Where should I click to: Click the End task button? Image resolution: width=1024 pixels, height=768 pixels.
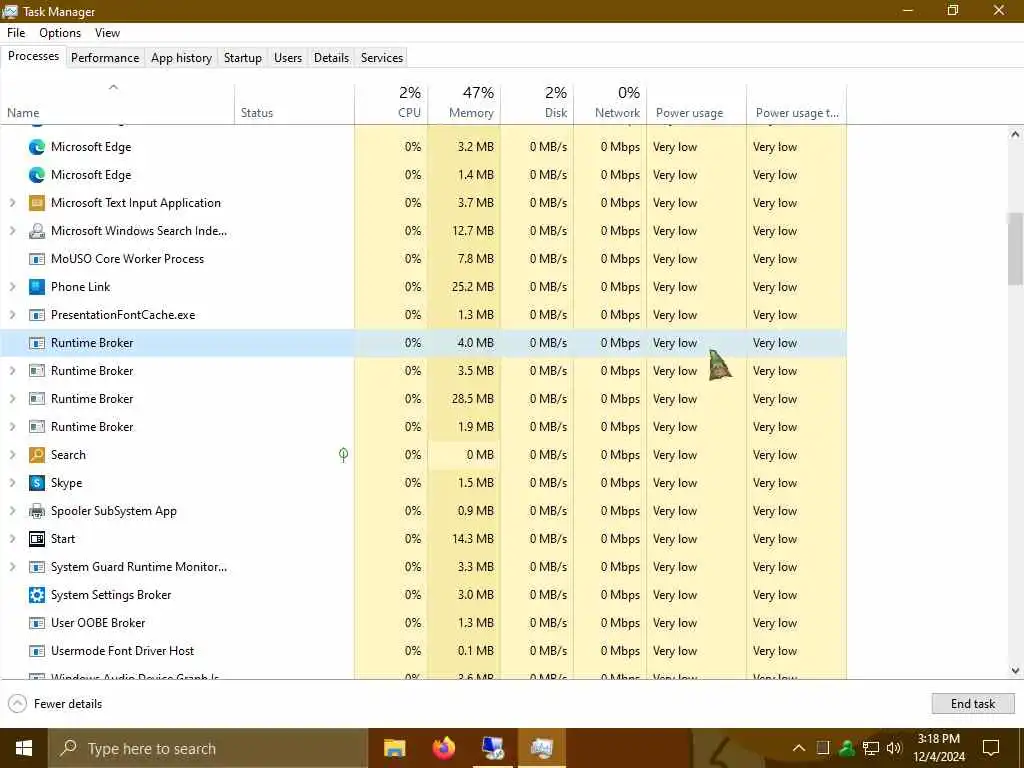click(x=973, y=703)
